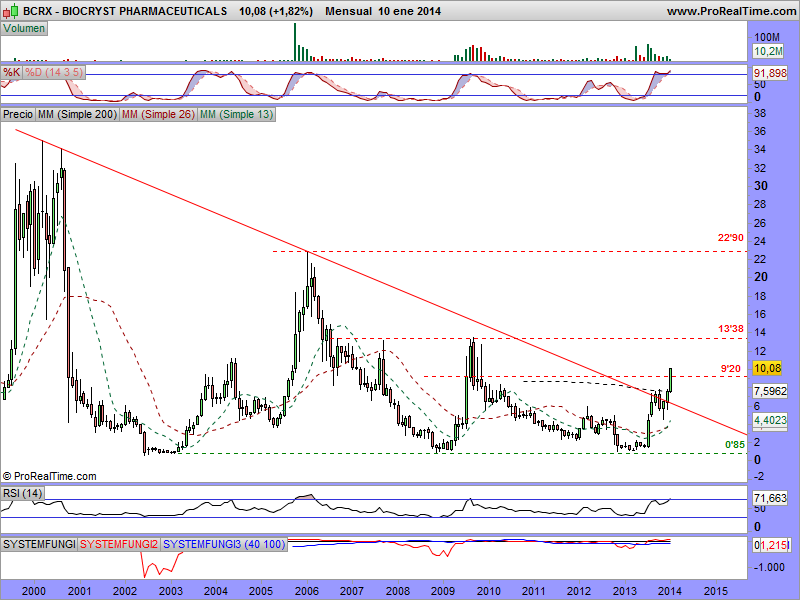
Task: Open MM (Simple 200) moving average settings
Action: (77, 114)
